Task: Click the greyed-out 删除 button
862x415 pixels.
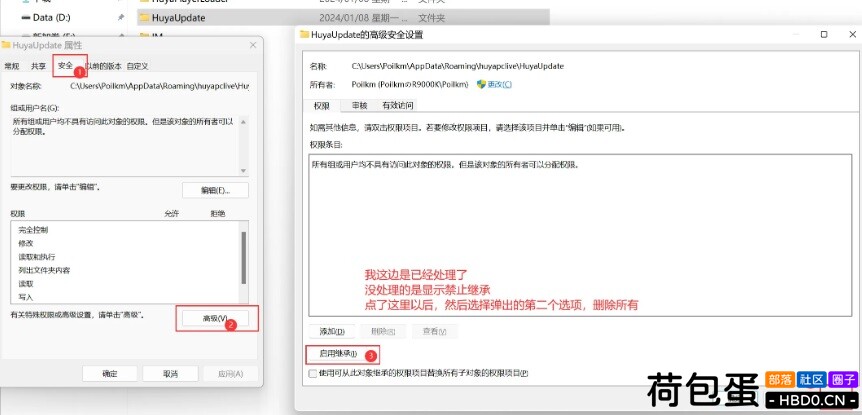Action: [383, 331]
